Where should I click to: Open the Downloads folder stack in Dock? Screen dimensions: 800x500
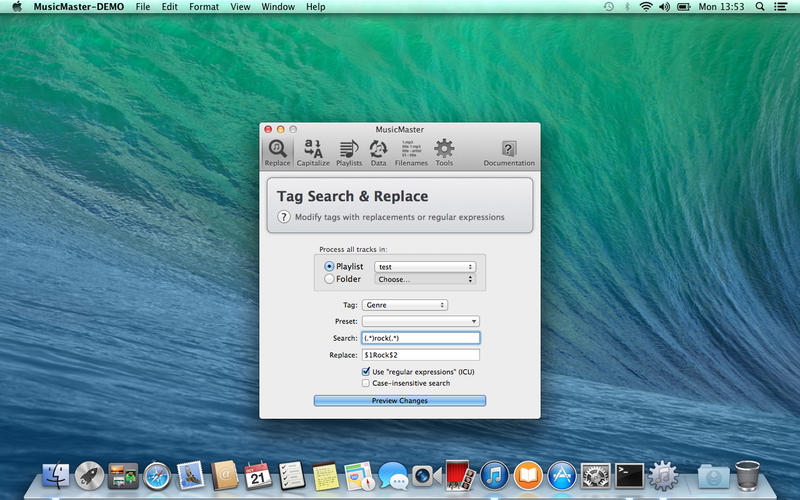(x=713, y=476)
